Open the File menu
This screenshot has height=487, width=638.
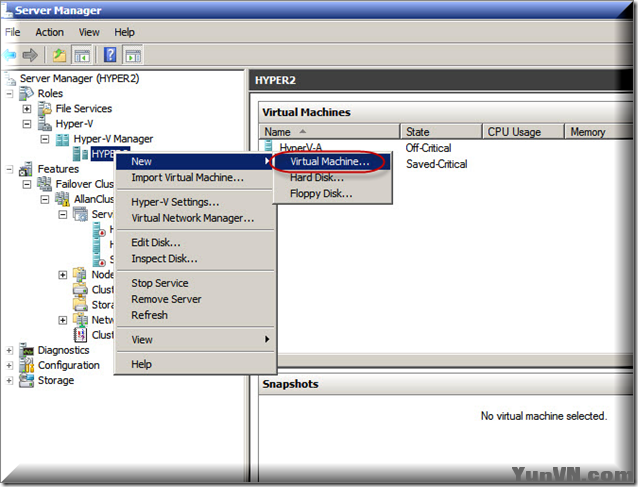coord(13,32)
